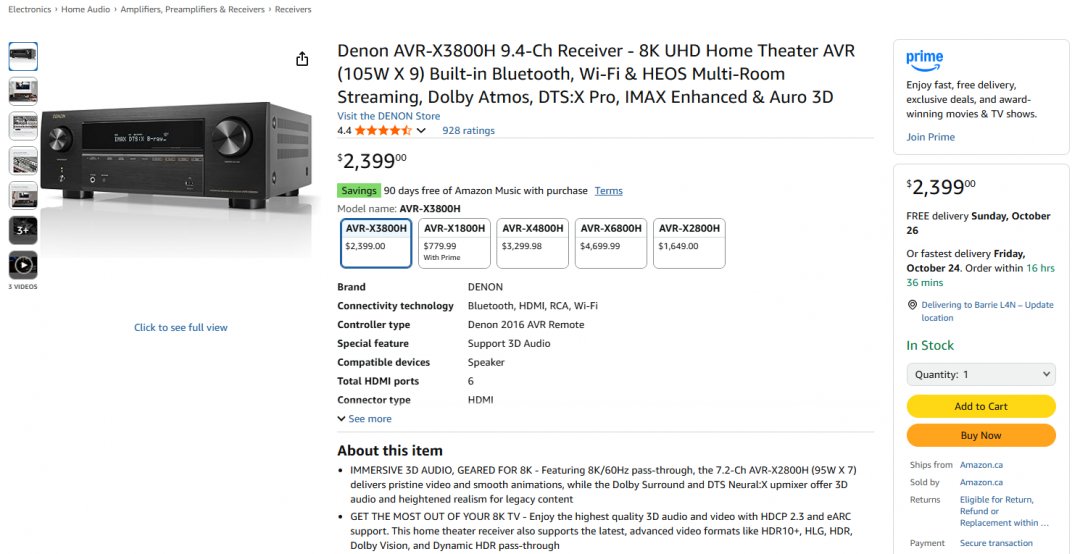The image size is (1080, 554).
Task: Click the location pin delivery icon
Action: 912,305
